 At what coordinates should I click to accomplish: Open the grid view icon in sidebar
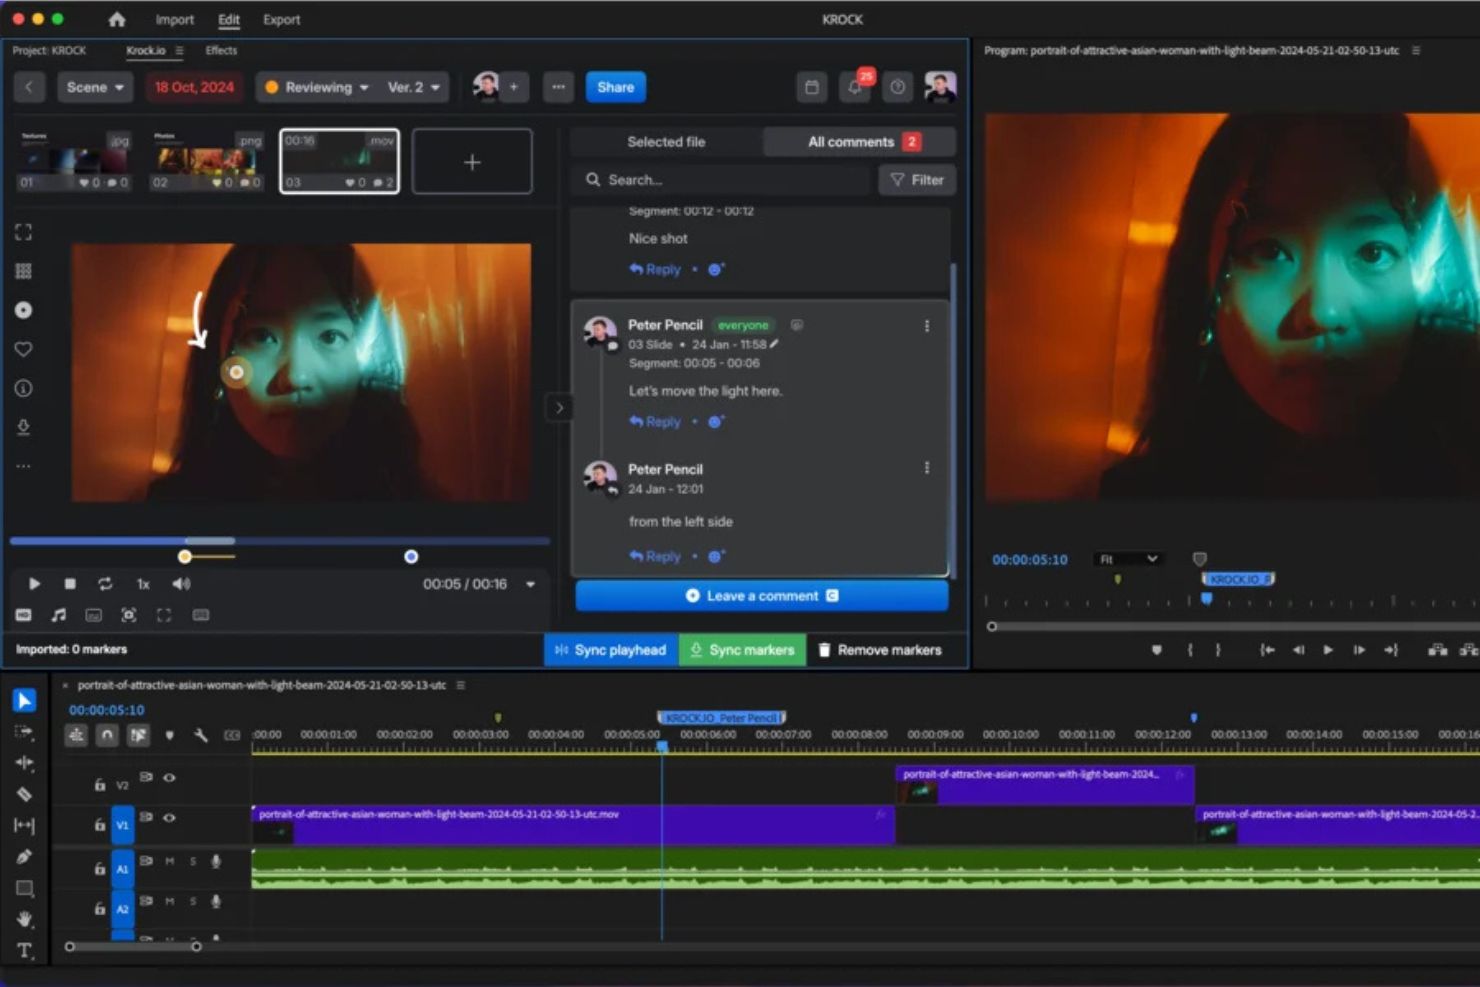pos(24,271)
